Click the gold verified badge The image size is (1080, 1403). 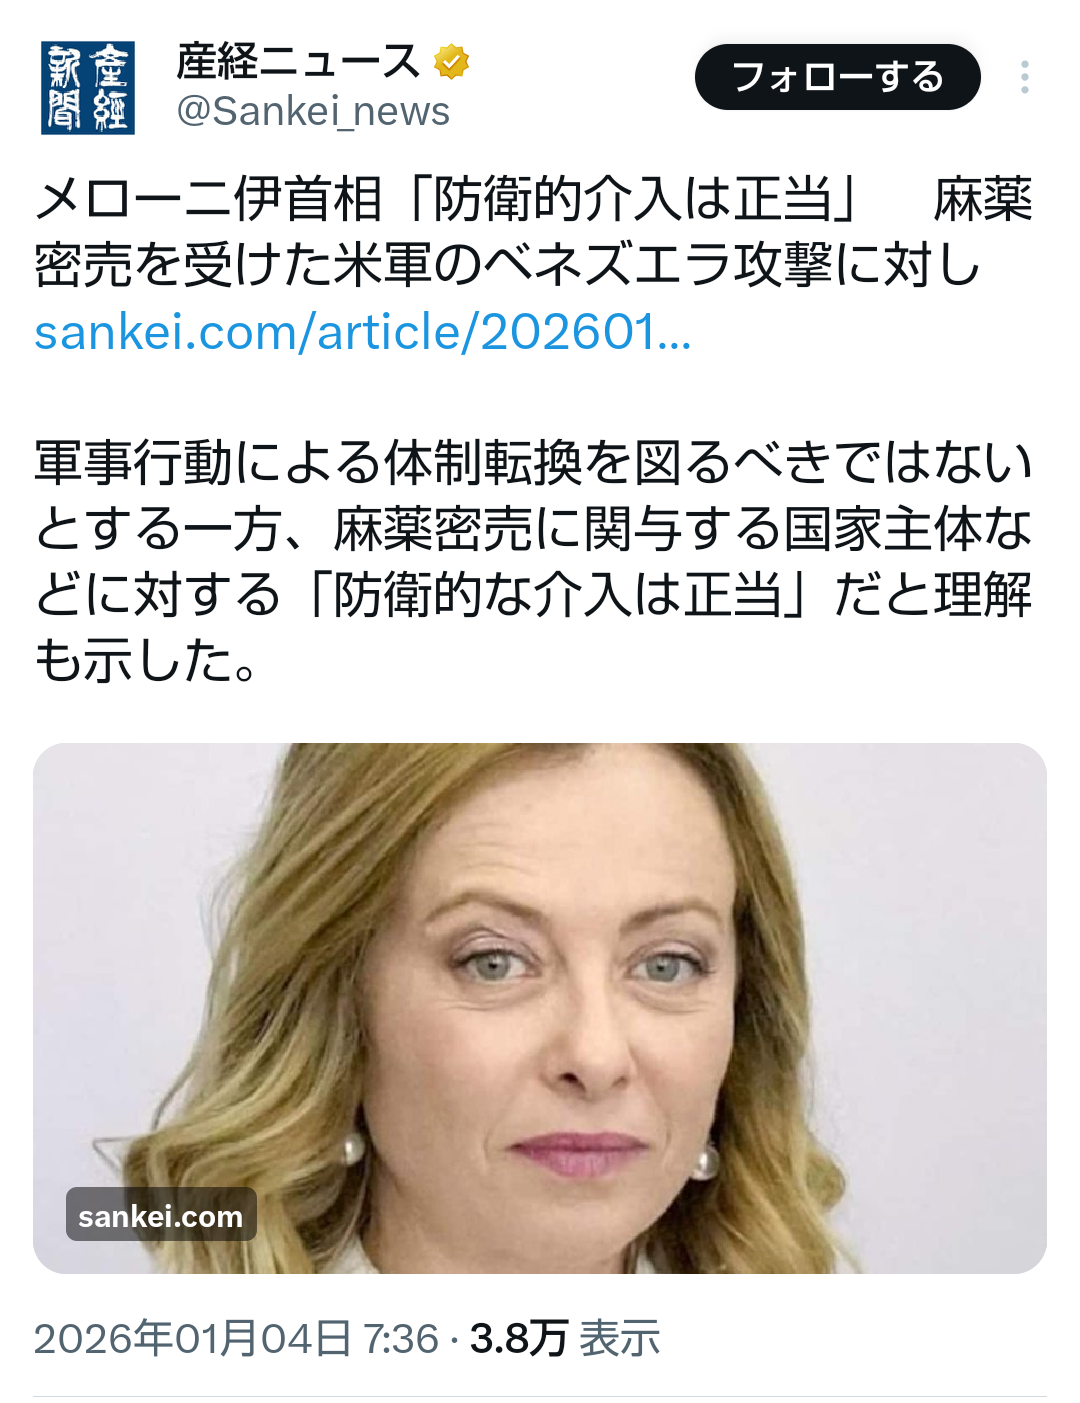(x=452, y=62)
